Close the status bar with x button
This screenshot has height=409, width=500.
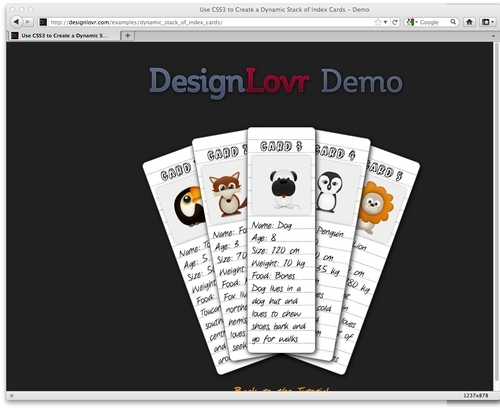click(x=11, y=396)
